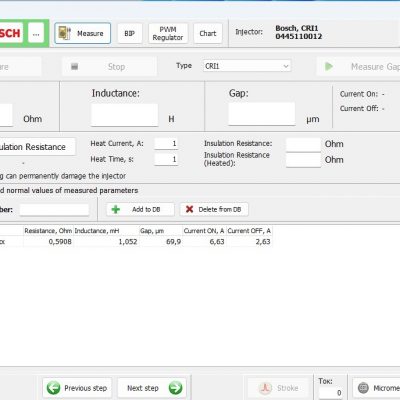Open the PWM Regulator tab
400x400 pixels.
click(168, 33)
